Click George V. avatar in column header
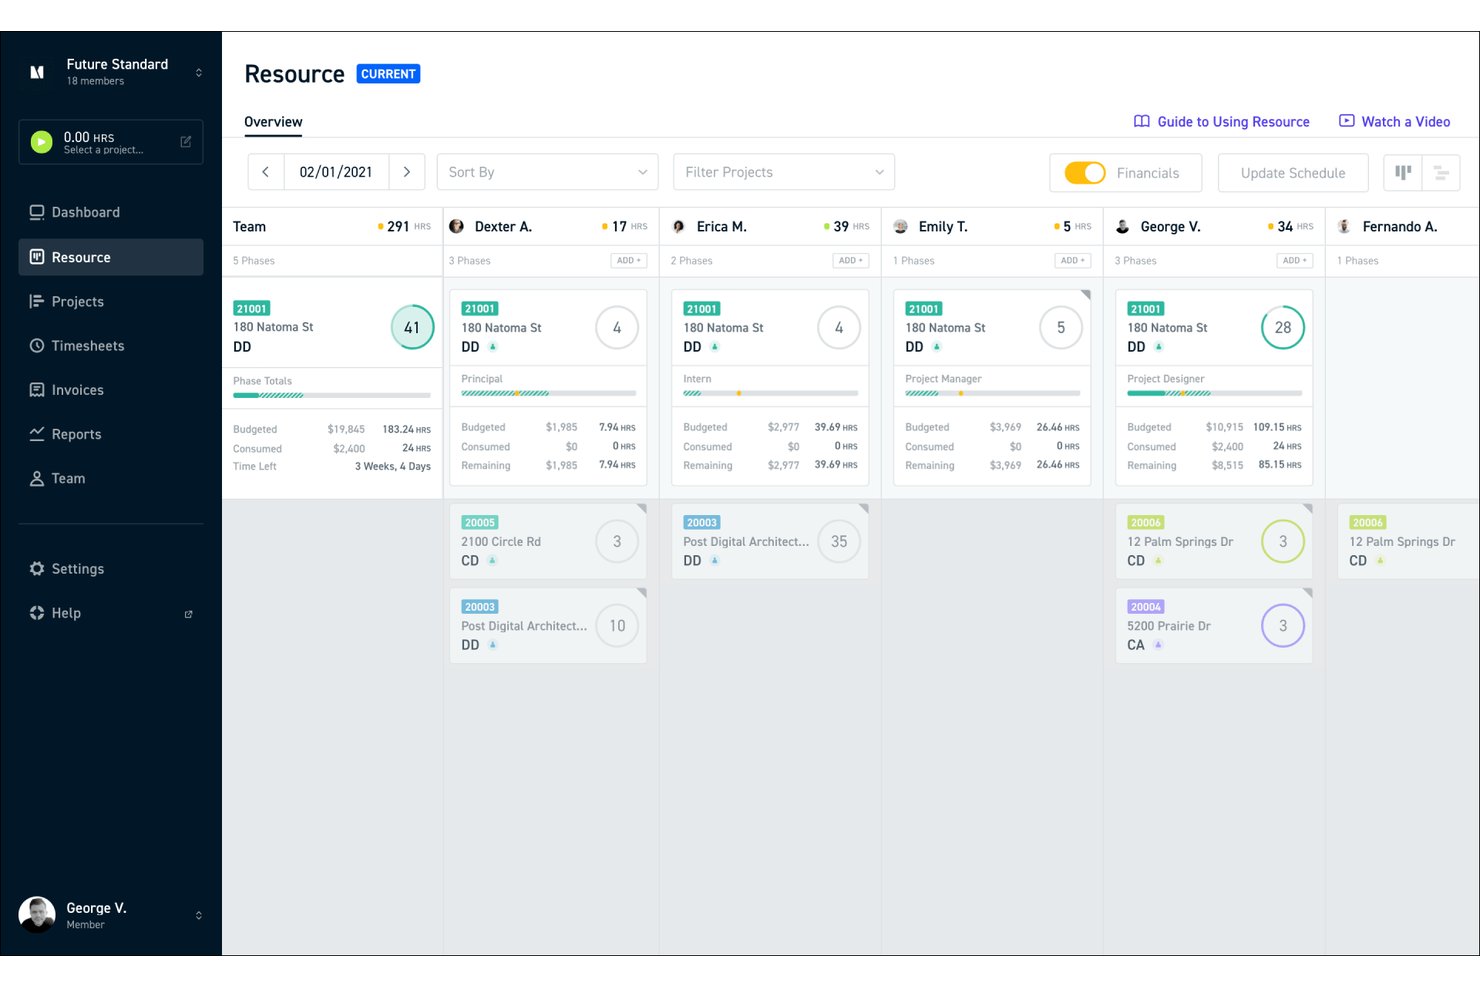Viewport: 1480px width, 987px height. pos(1123,226)
